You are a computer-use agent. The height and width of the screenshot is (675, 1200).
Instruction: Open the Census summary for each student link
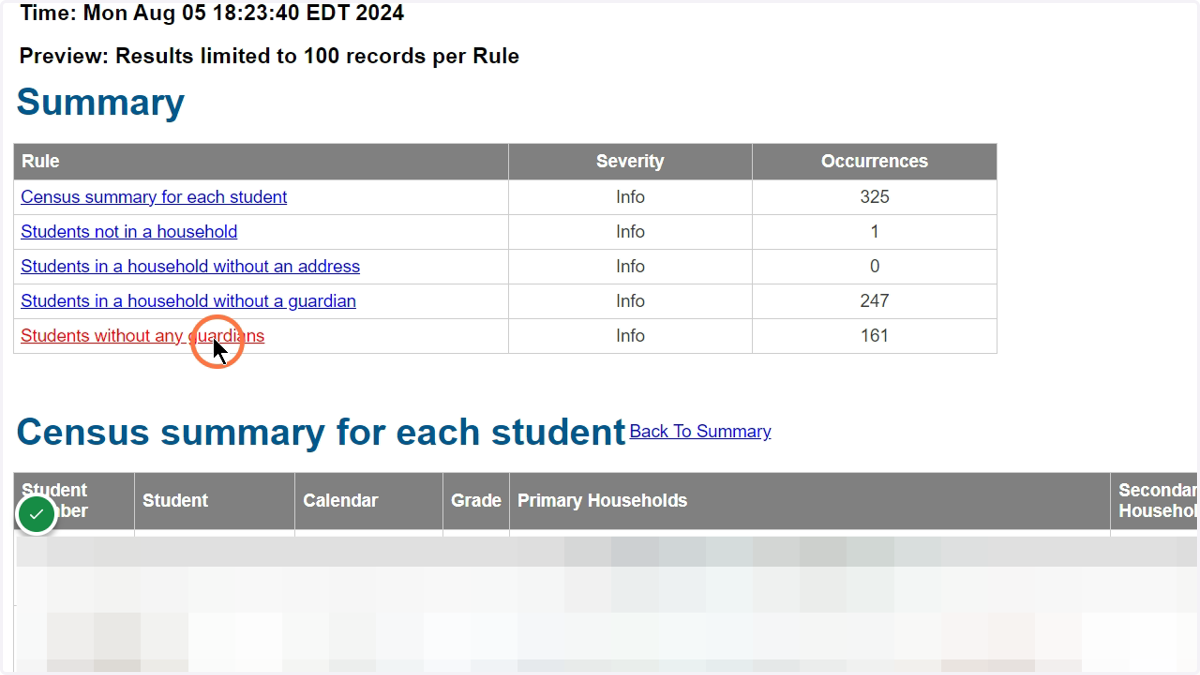coord(154,197)
